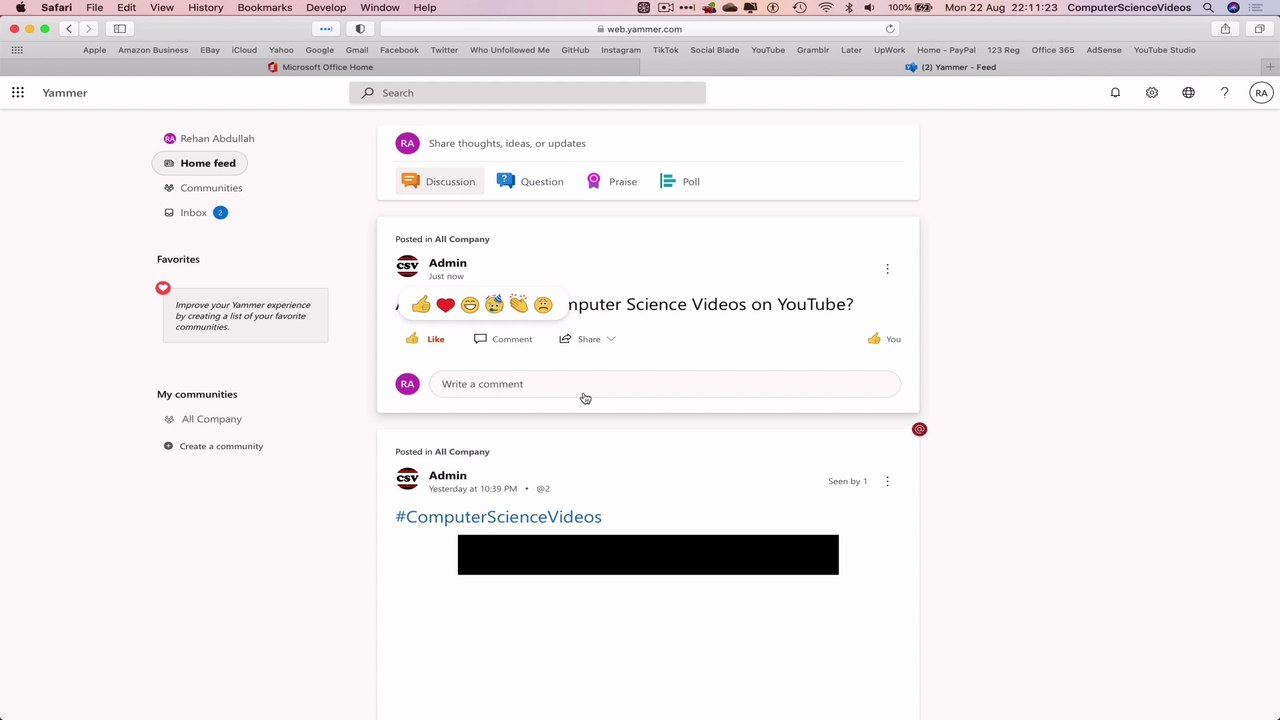Click the red mention badge icon
Viewport: 1280px width, 720px height.
[919, 429]
